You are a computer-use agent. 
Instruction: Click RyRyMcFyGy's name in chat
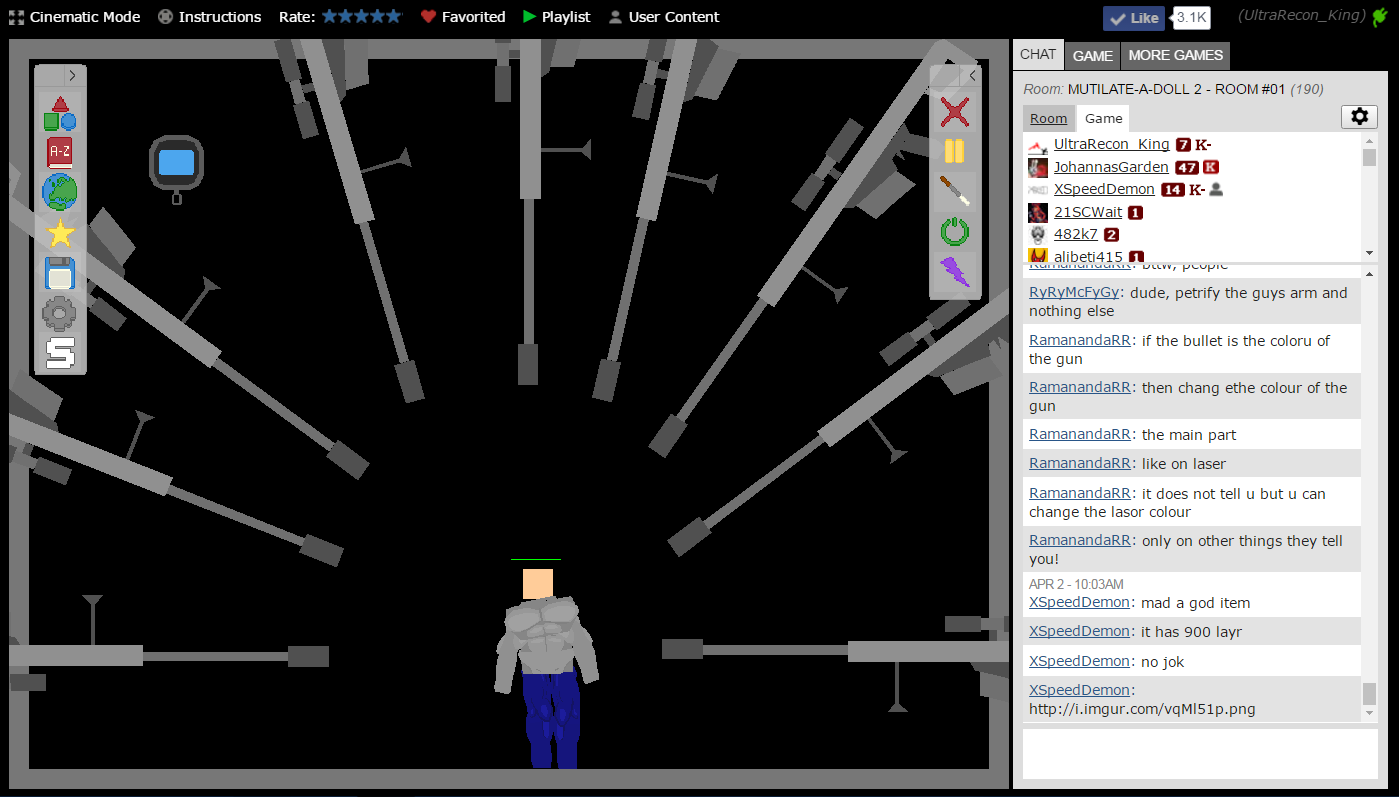[1074, 293]
